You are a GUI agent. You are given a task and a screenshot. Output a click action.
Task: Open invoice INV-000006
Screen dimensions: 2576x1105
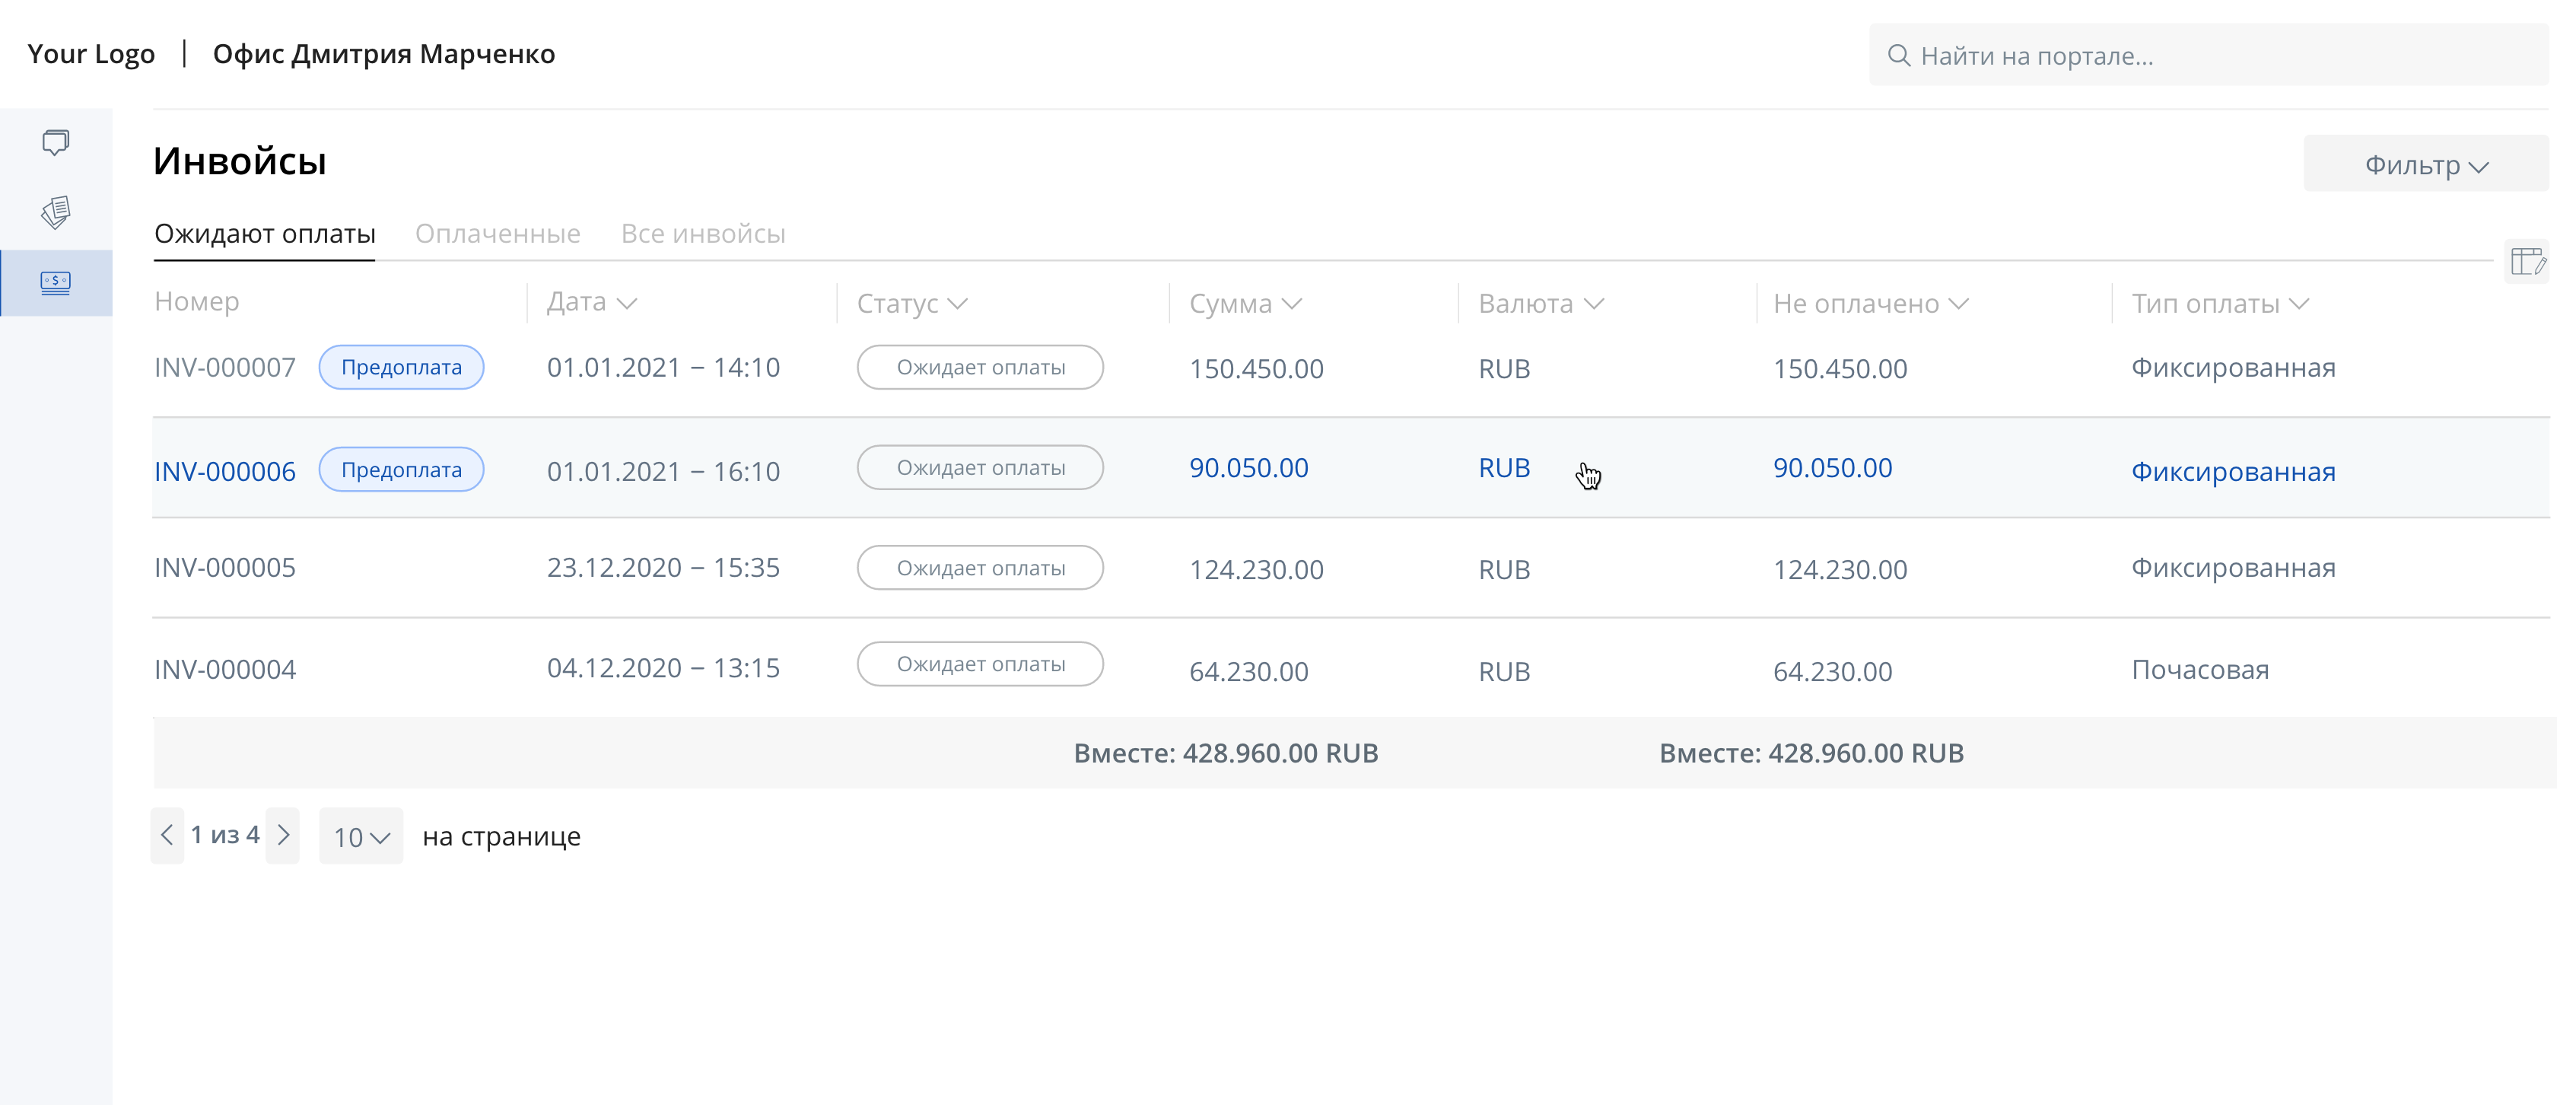pos(225,471)
